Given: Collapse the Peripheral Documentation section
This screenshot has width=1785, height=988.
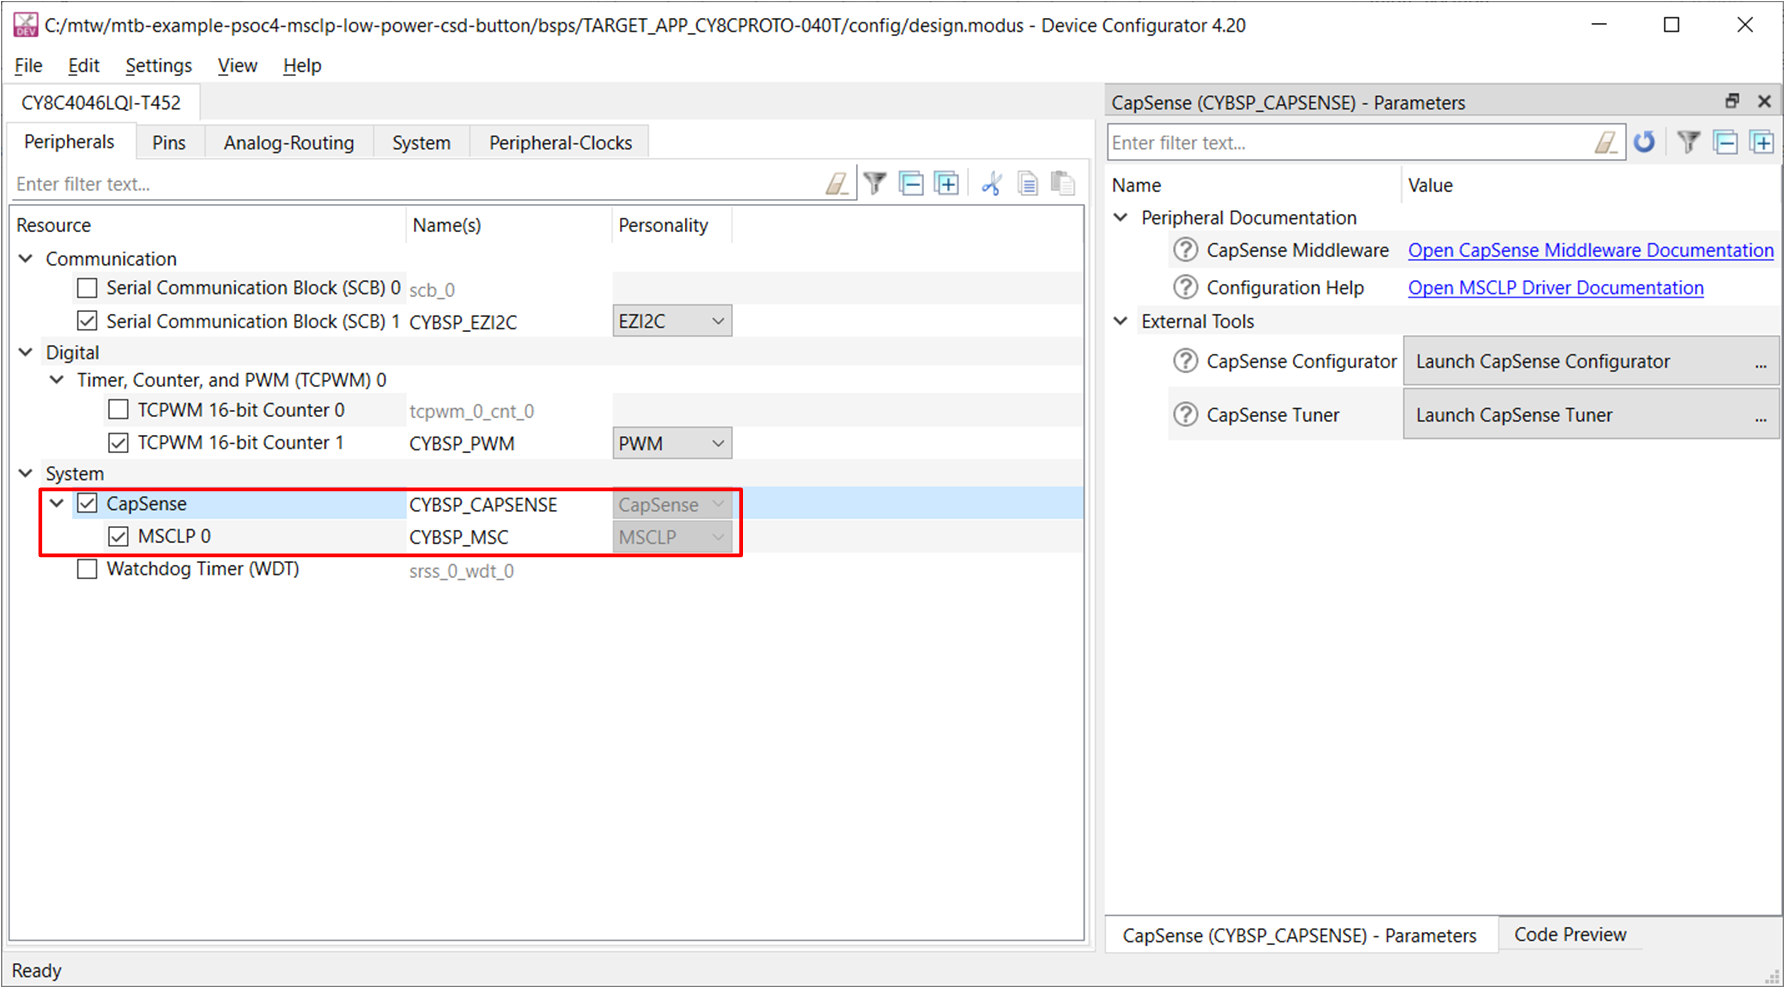Looking at the screenshot, I should pos(1121,217).
